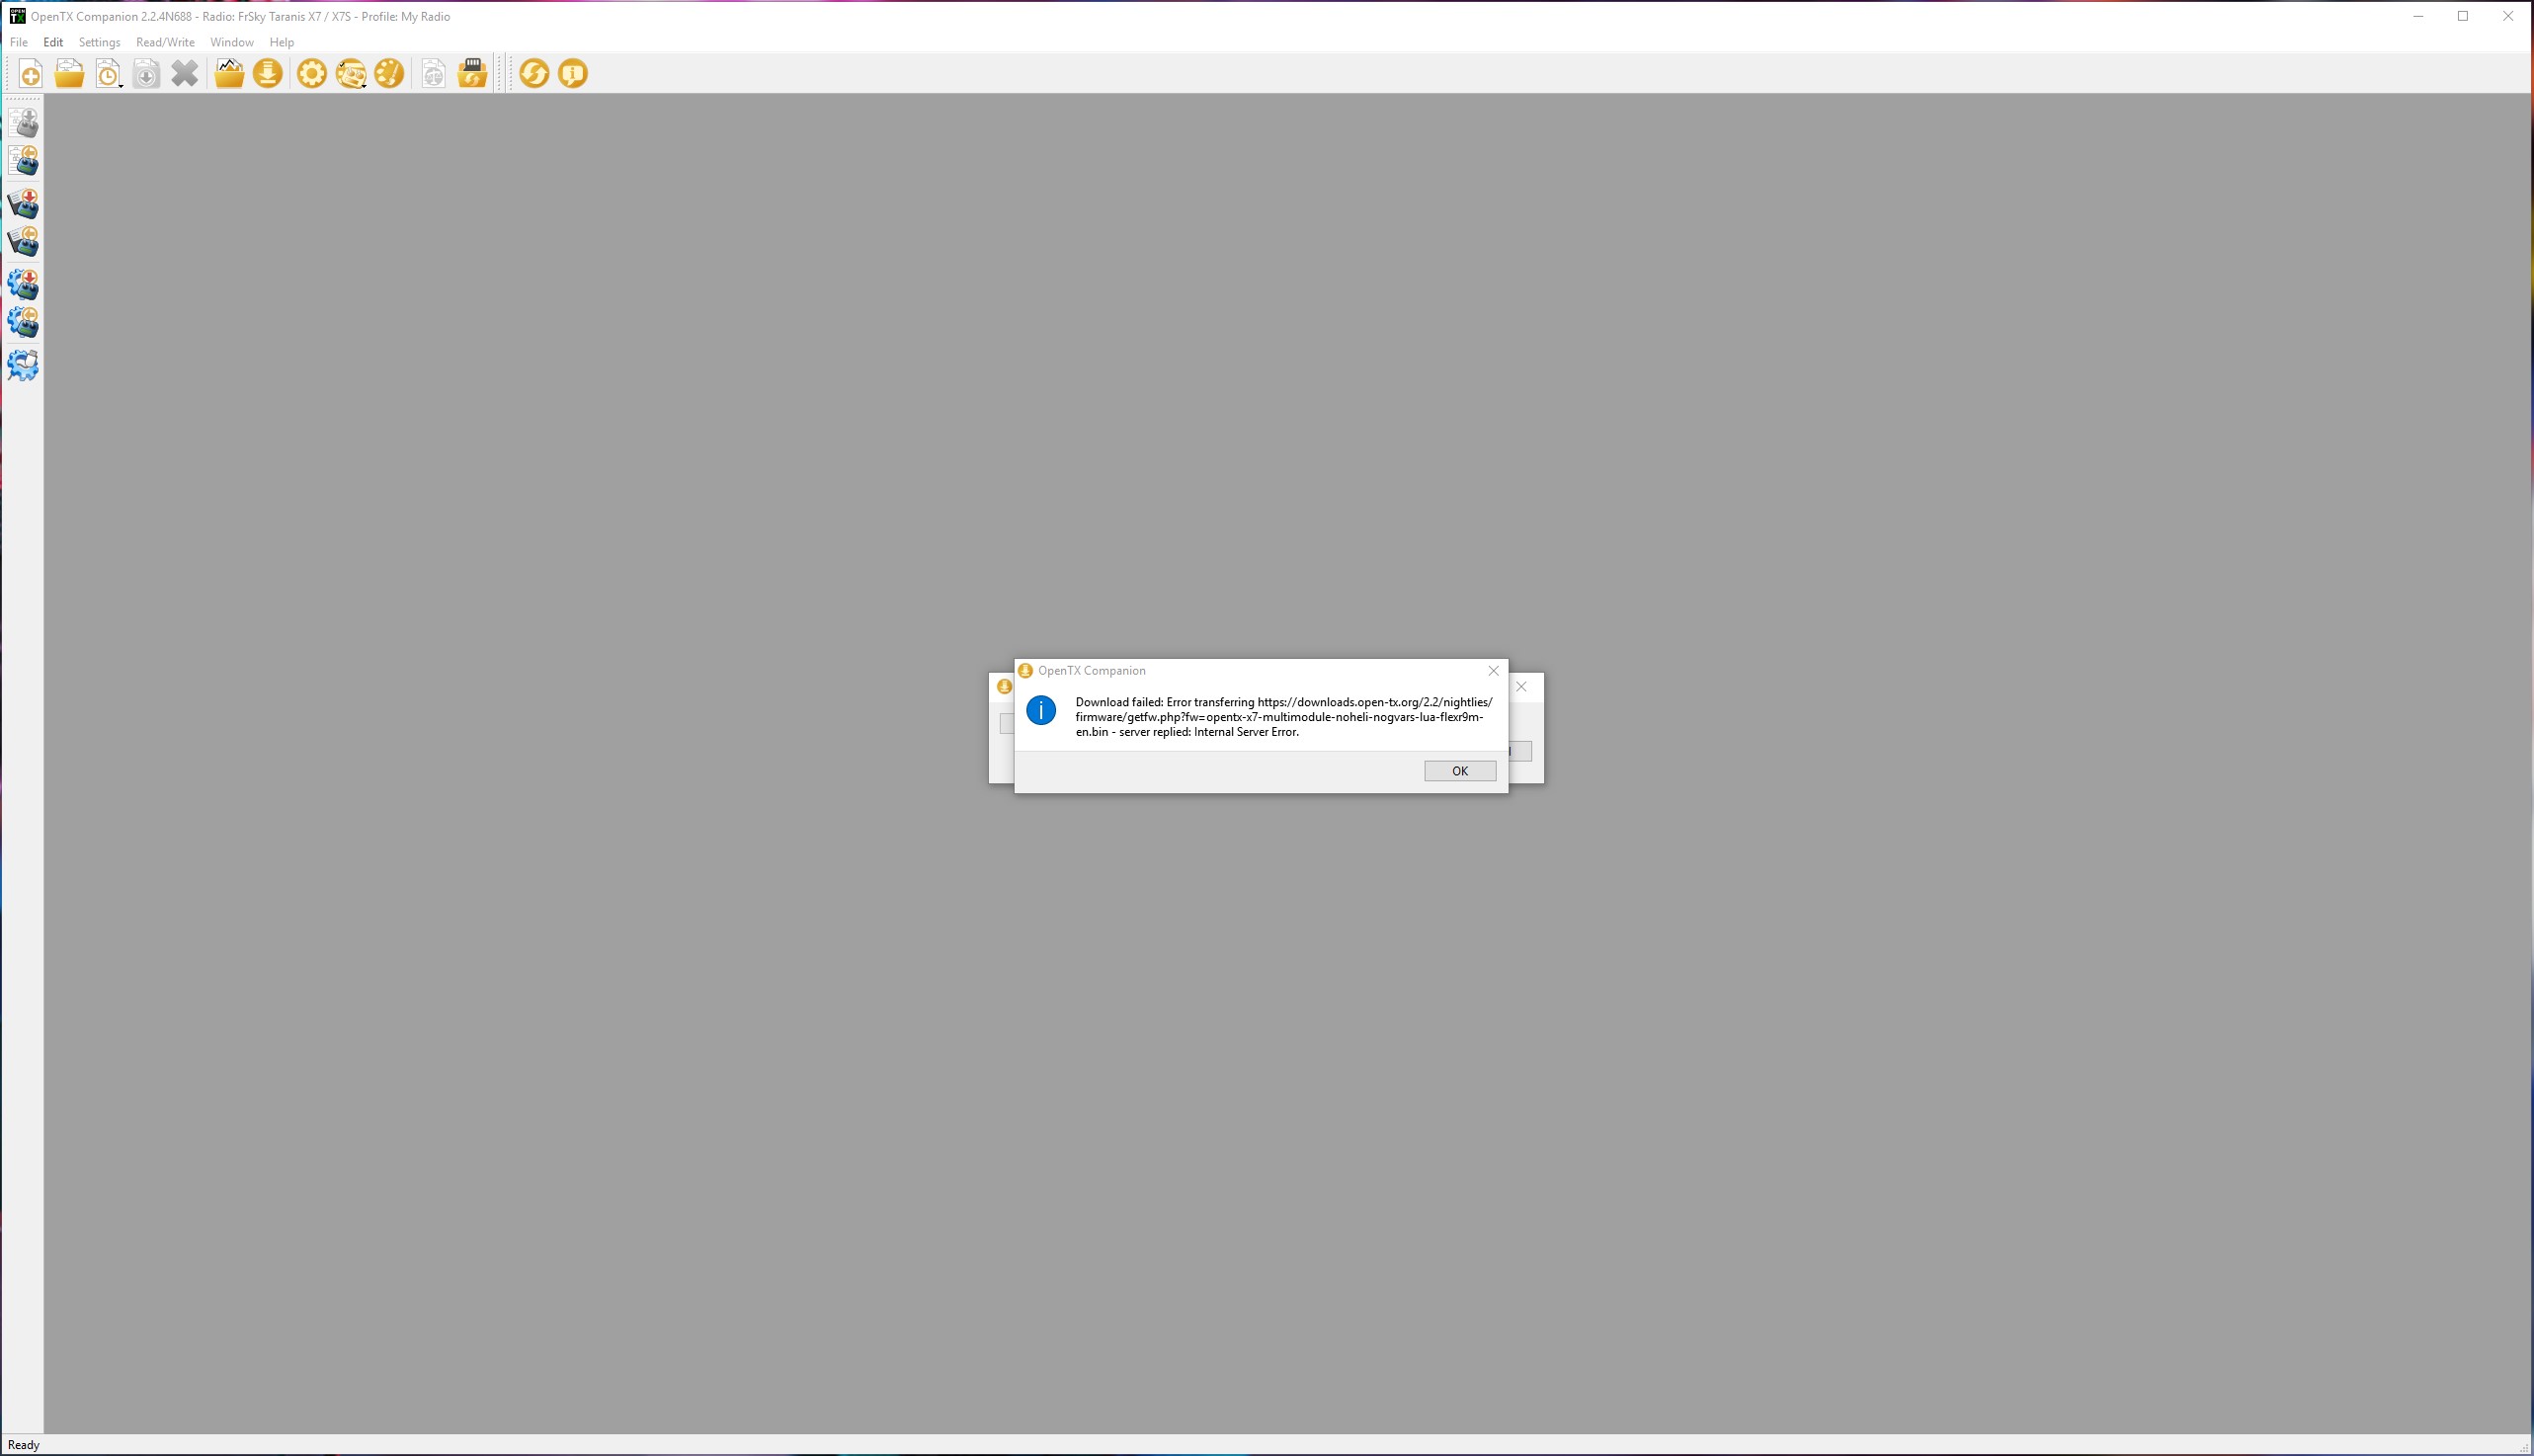Open the application settings gear
Viewport: 2534px width, 1456px height.
(311, 73)
